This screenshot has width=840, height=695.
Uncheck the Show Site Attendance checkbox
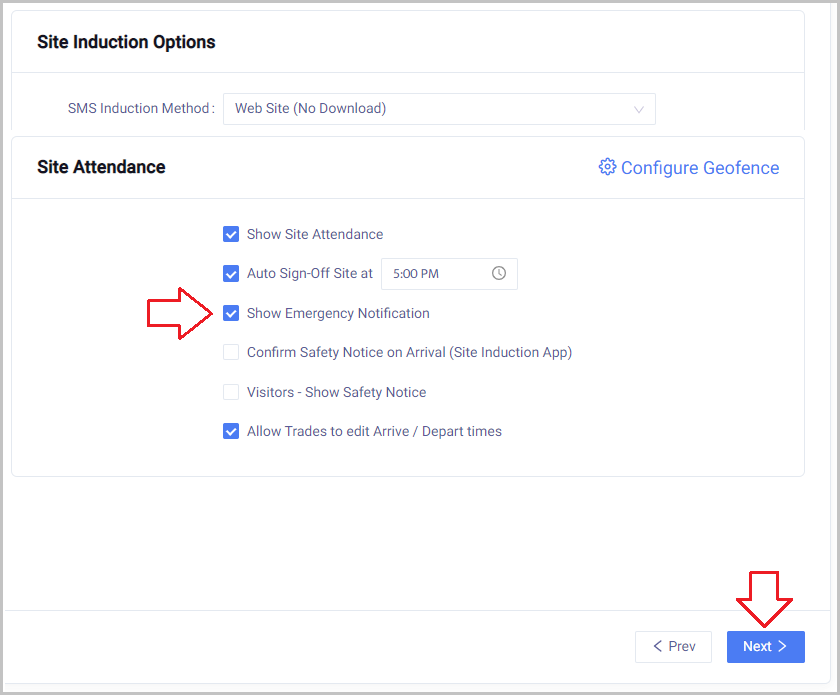(231, 234)
